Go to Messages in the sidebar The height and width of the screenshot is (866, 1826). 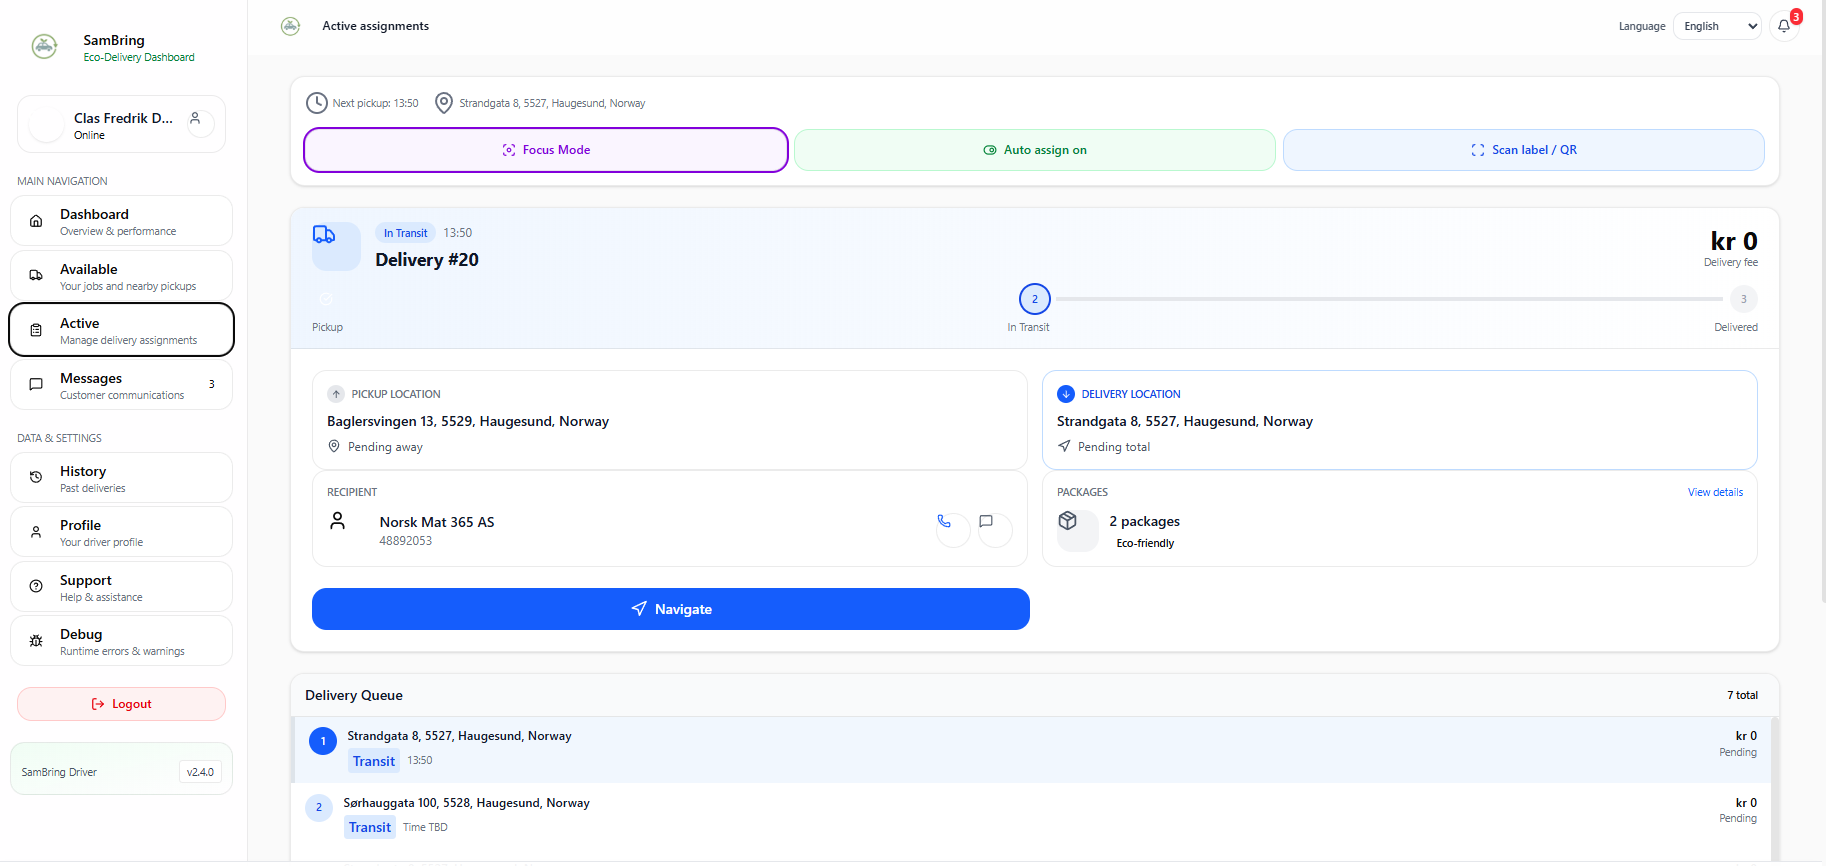coord(121,385)
